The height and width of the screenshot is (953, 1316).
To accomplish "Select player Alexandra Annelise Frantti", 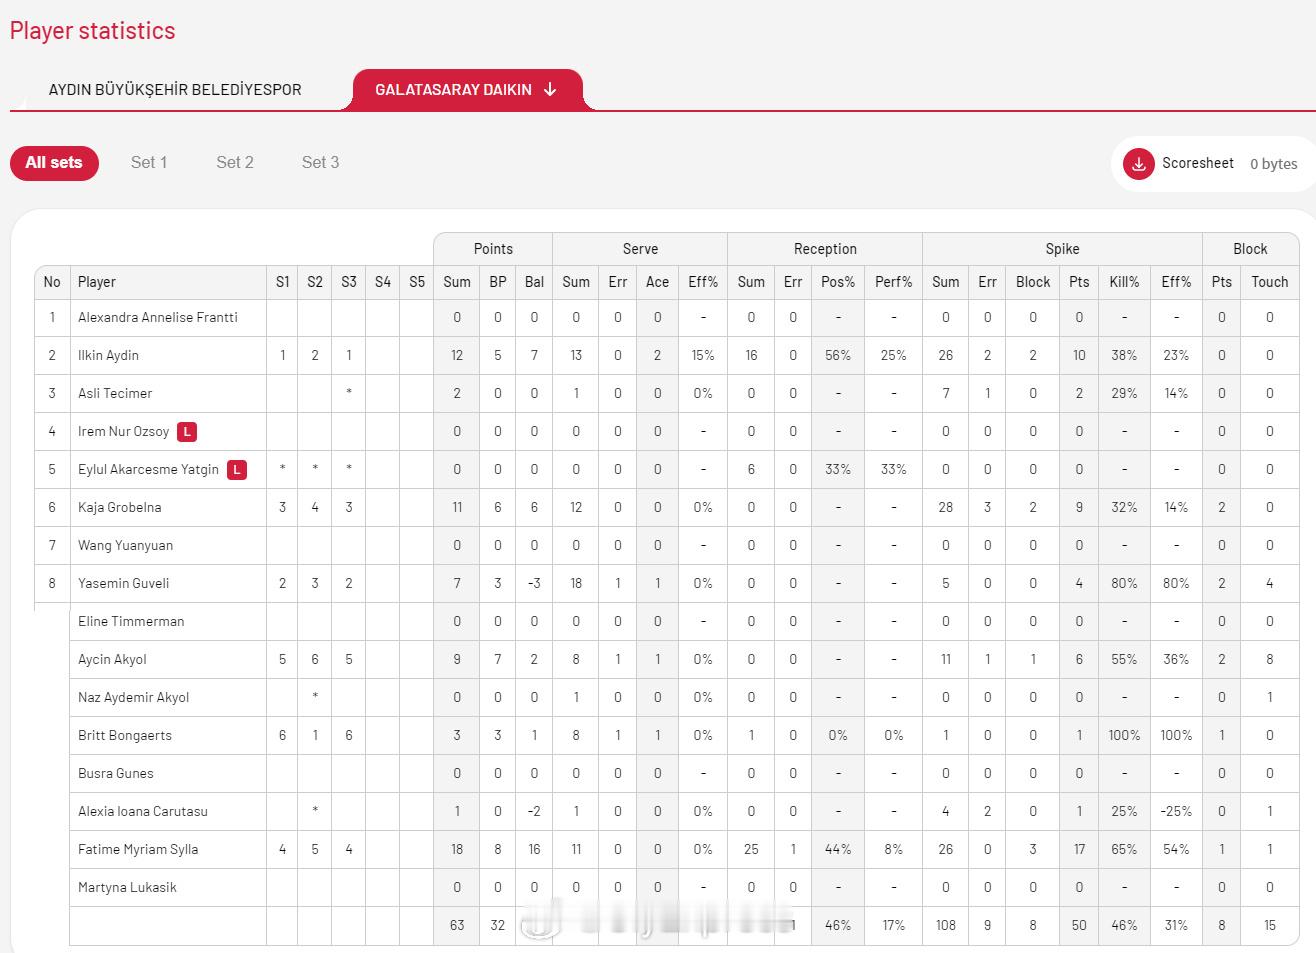I will [x=158, y=317].
